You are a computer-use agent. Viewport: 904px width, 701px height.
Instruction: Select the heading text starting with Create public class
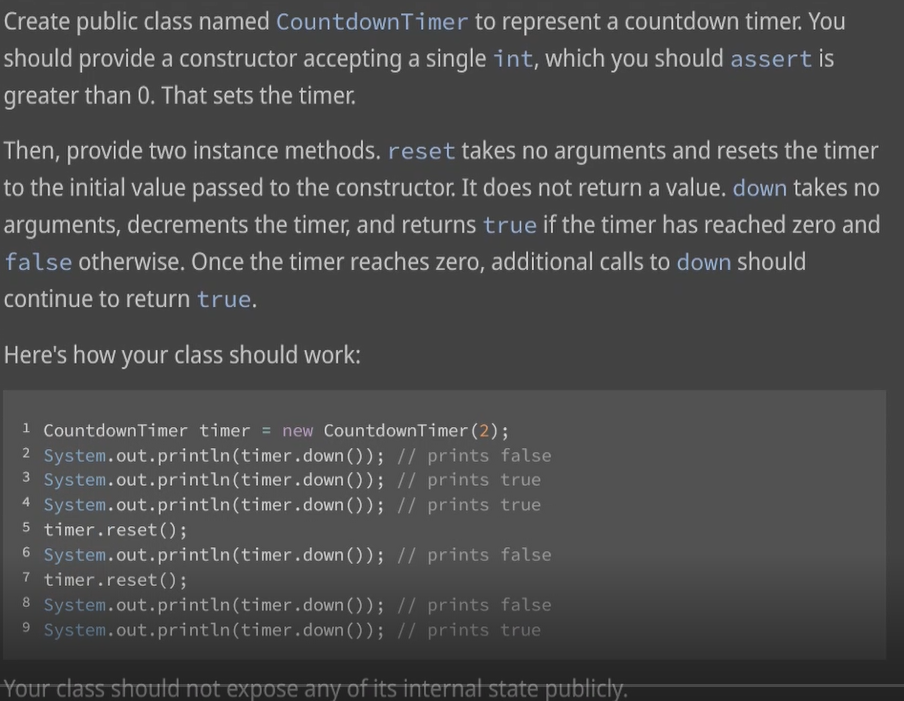(x=130, y=21)
